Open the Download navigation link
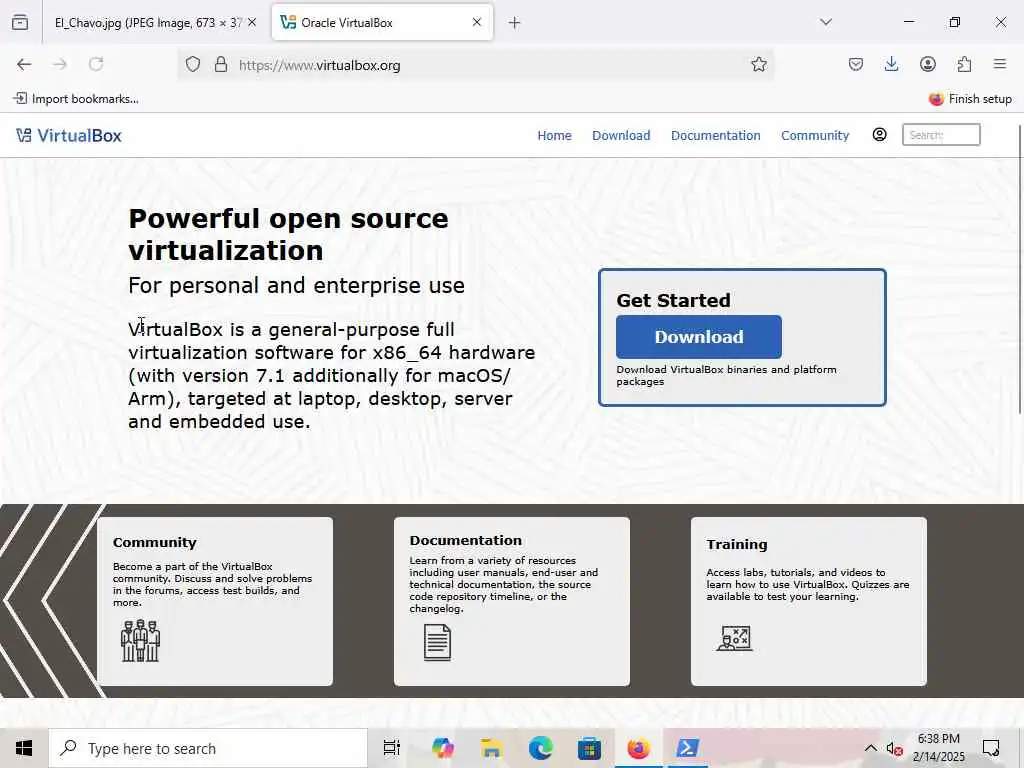1024x768 pixels. click(x=621, y=135)
